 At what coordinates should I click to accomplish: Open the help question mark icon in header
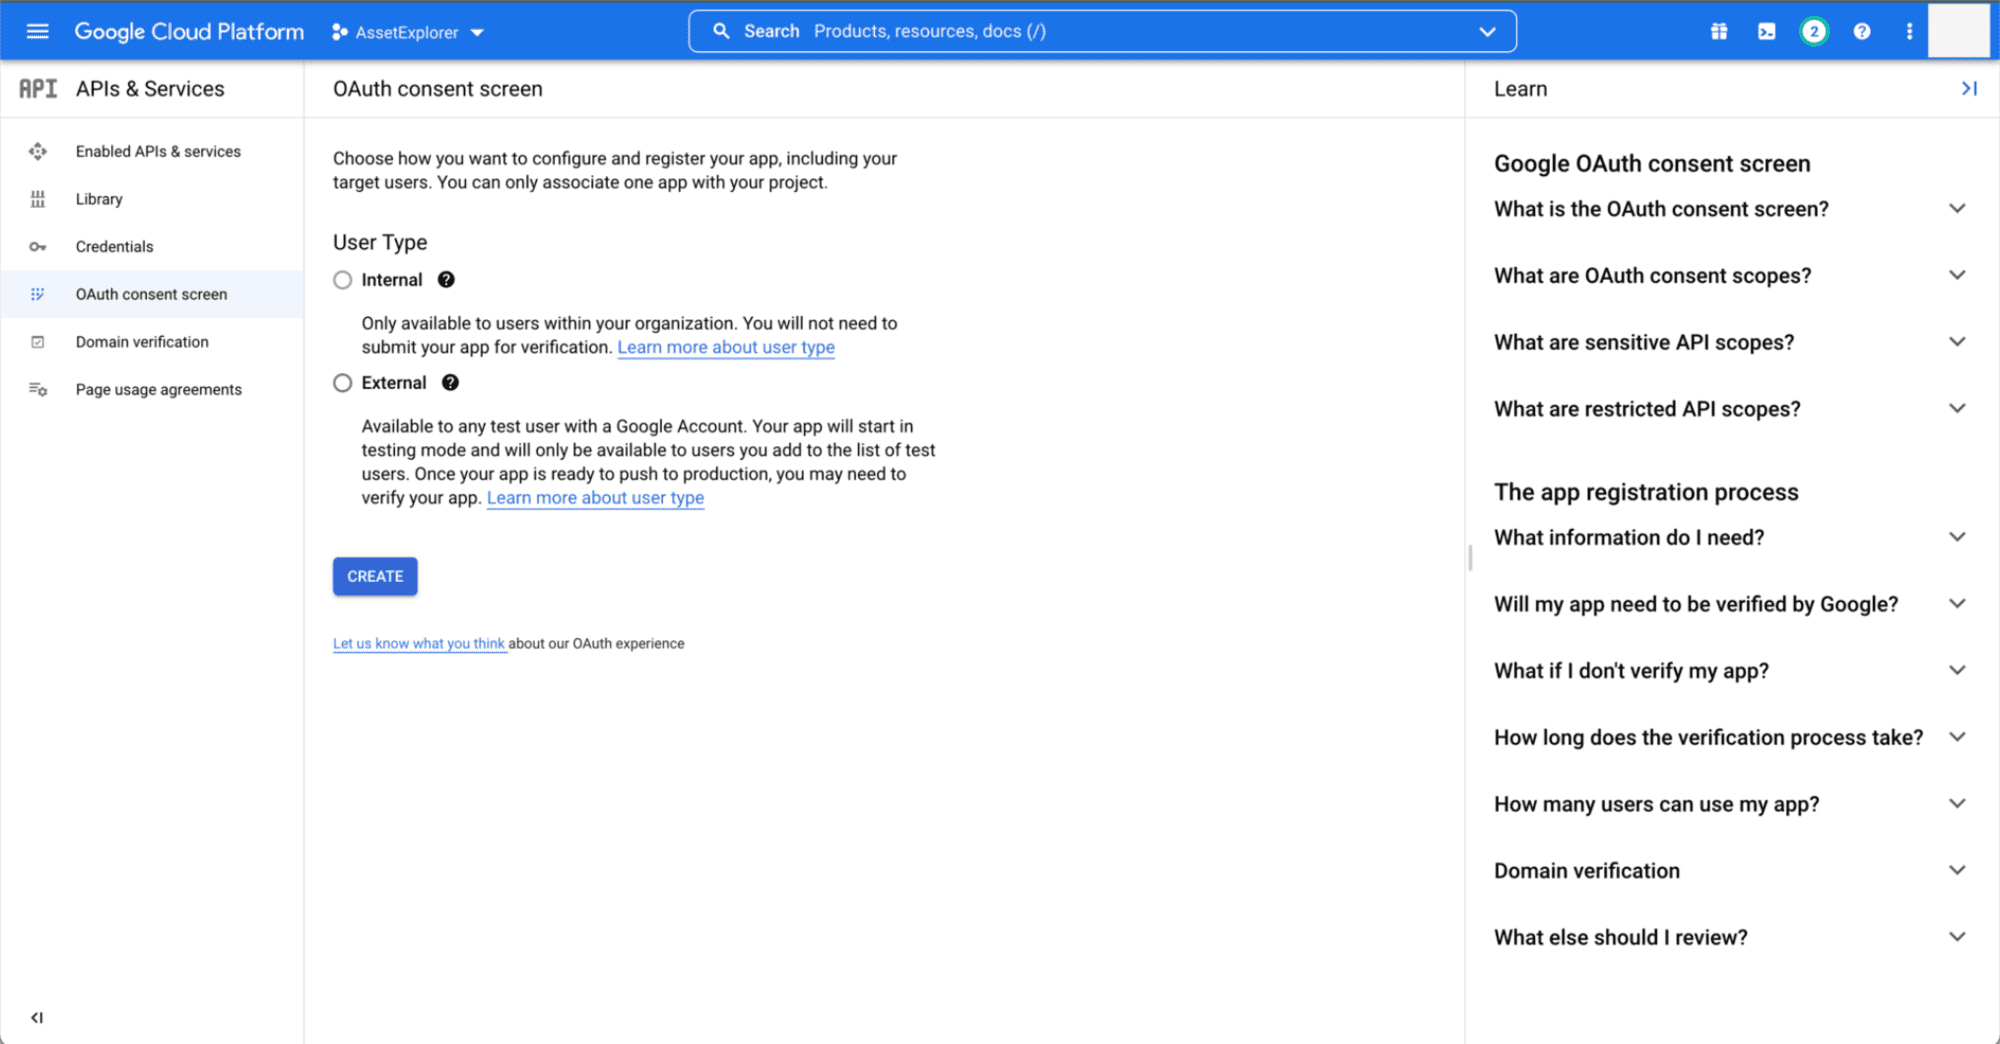click(x=1862, y=31)
